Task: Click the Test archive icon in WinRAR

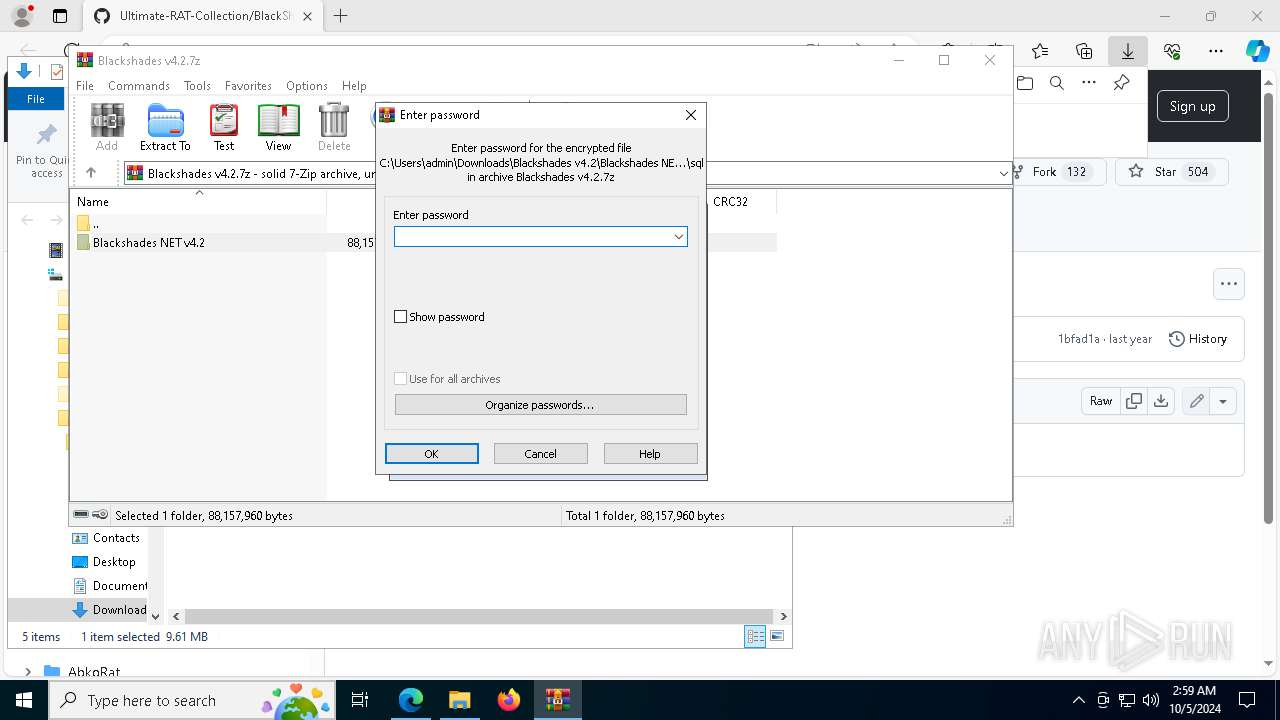Action: coord(224,127)
